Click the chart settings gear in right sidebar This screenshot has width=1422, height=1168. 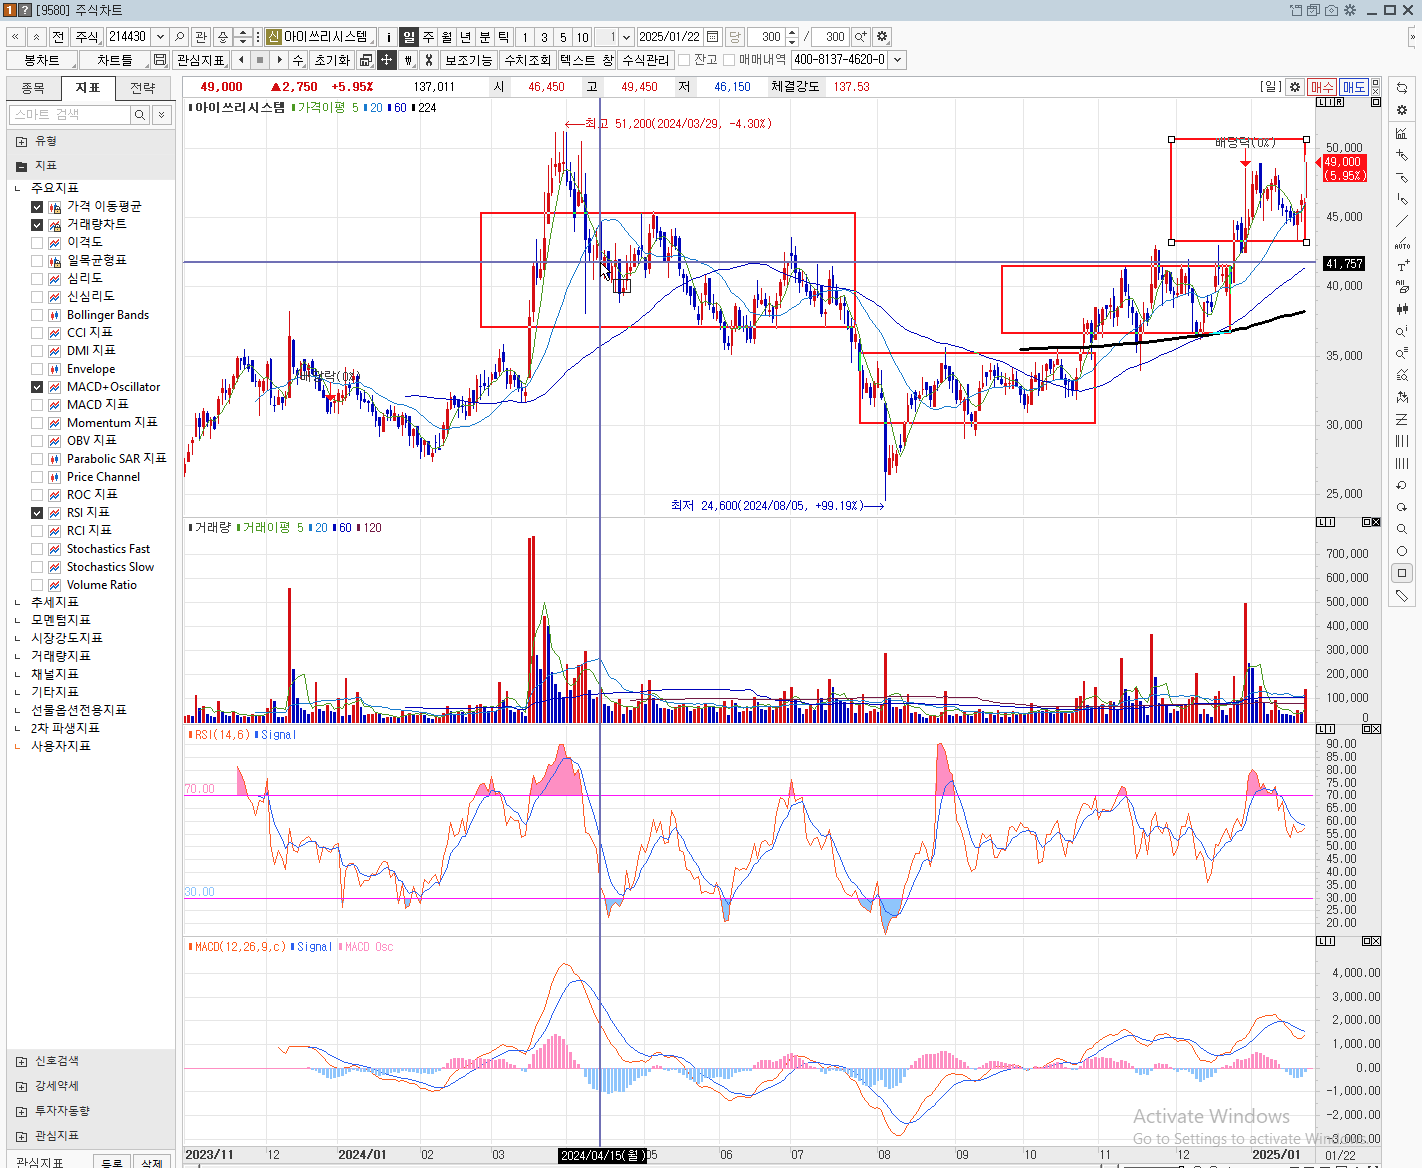click(x=1402, y=110)
